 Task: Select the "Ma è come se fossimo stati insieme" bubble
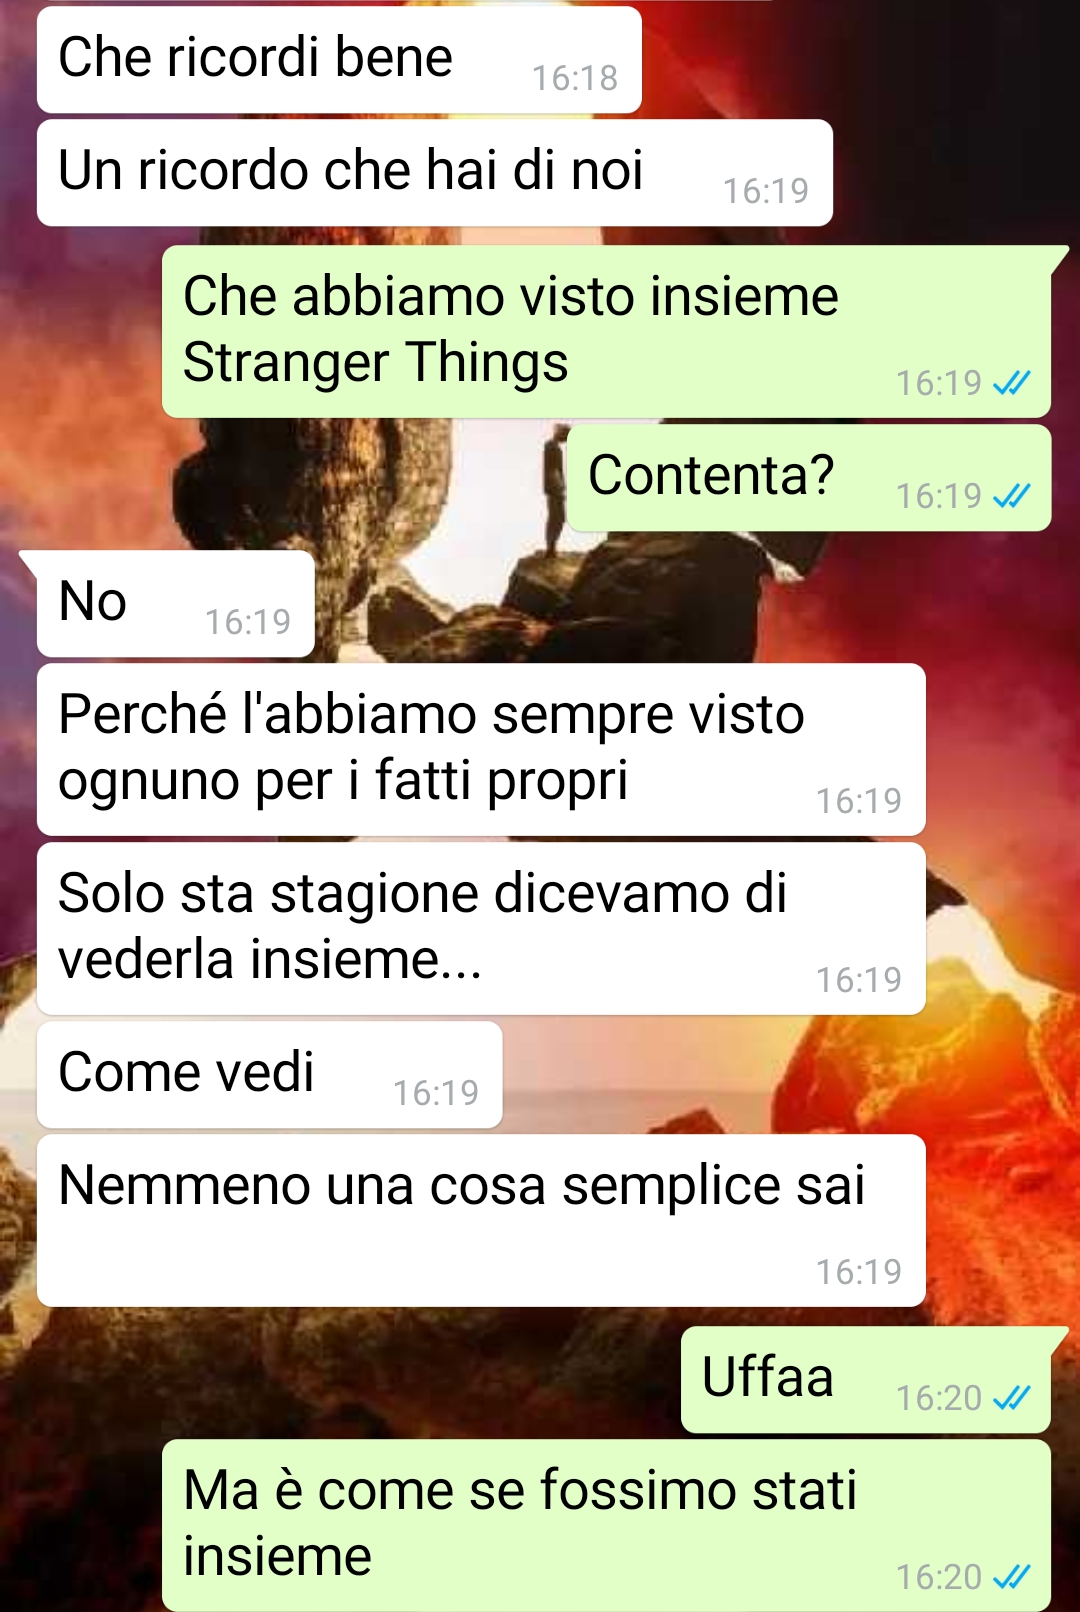click(607, 1526)
